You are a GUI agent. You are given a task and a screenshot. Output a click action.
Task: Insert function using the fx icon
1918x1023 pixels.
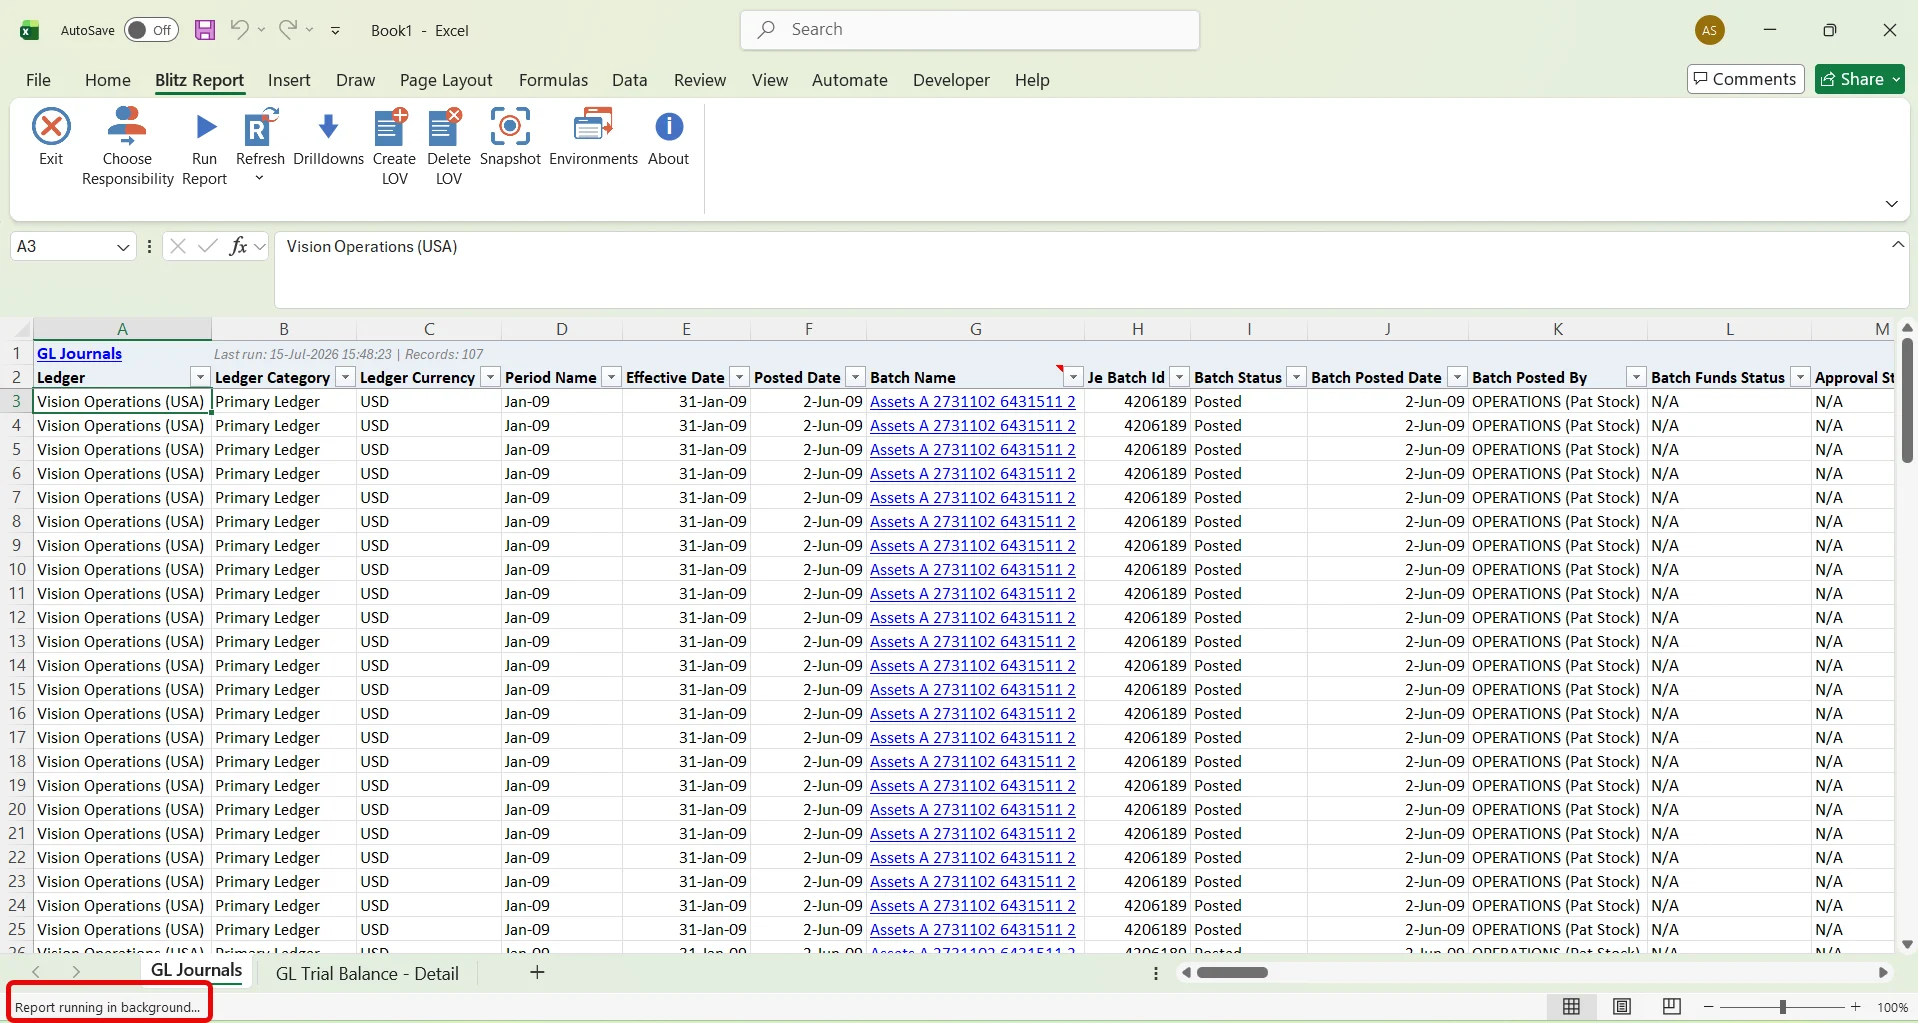[238, 246]
